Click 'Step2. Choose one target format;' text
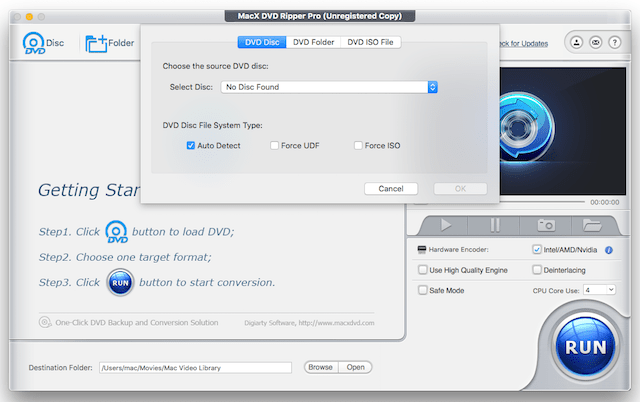Viewport: 640px width, 402px height. tap(125, 257)
